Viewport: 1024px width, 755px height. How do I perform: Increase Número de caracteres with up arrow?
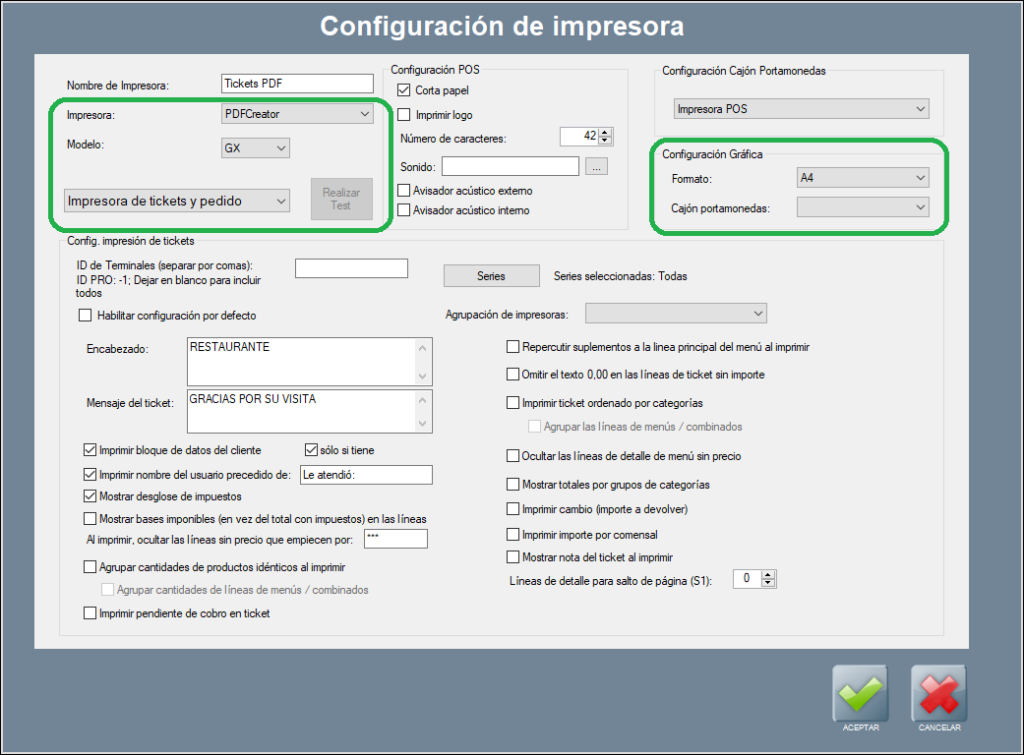point(605,132)
